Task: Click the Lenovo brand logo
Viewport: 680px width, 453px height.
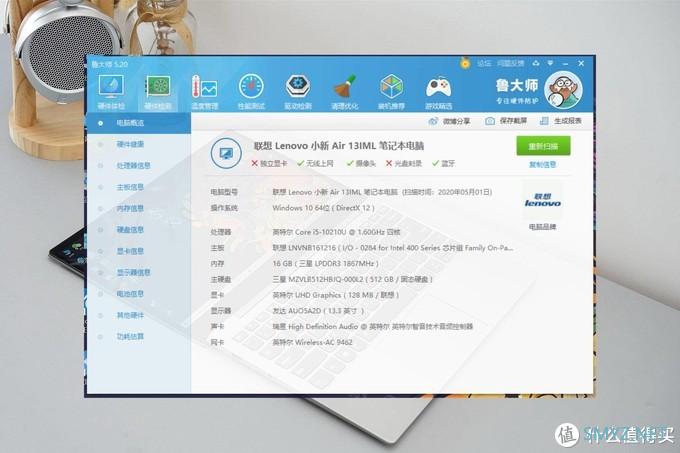Action: pyautogui.click(x=543, y=200)
